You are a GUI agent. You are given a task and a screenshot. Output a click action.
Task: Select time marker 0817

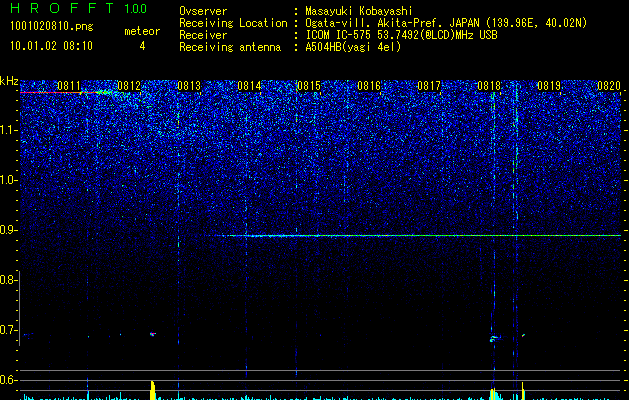tap(429, 86)
